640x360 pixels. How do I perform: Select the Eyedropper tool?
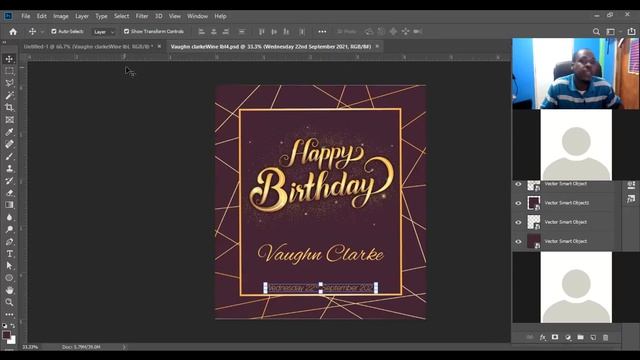click(9, 132)
